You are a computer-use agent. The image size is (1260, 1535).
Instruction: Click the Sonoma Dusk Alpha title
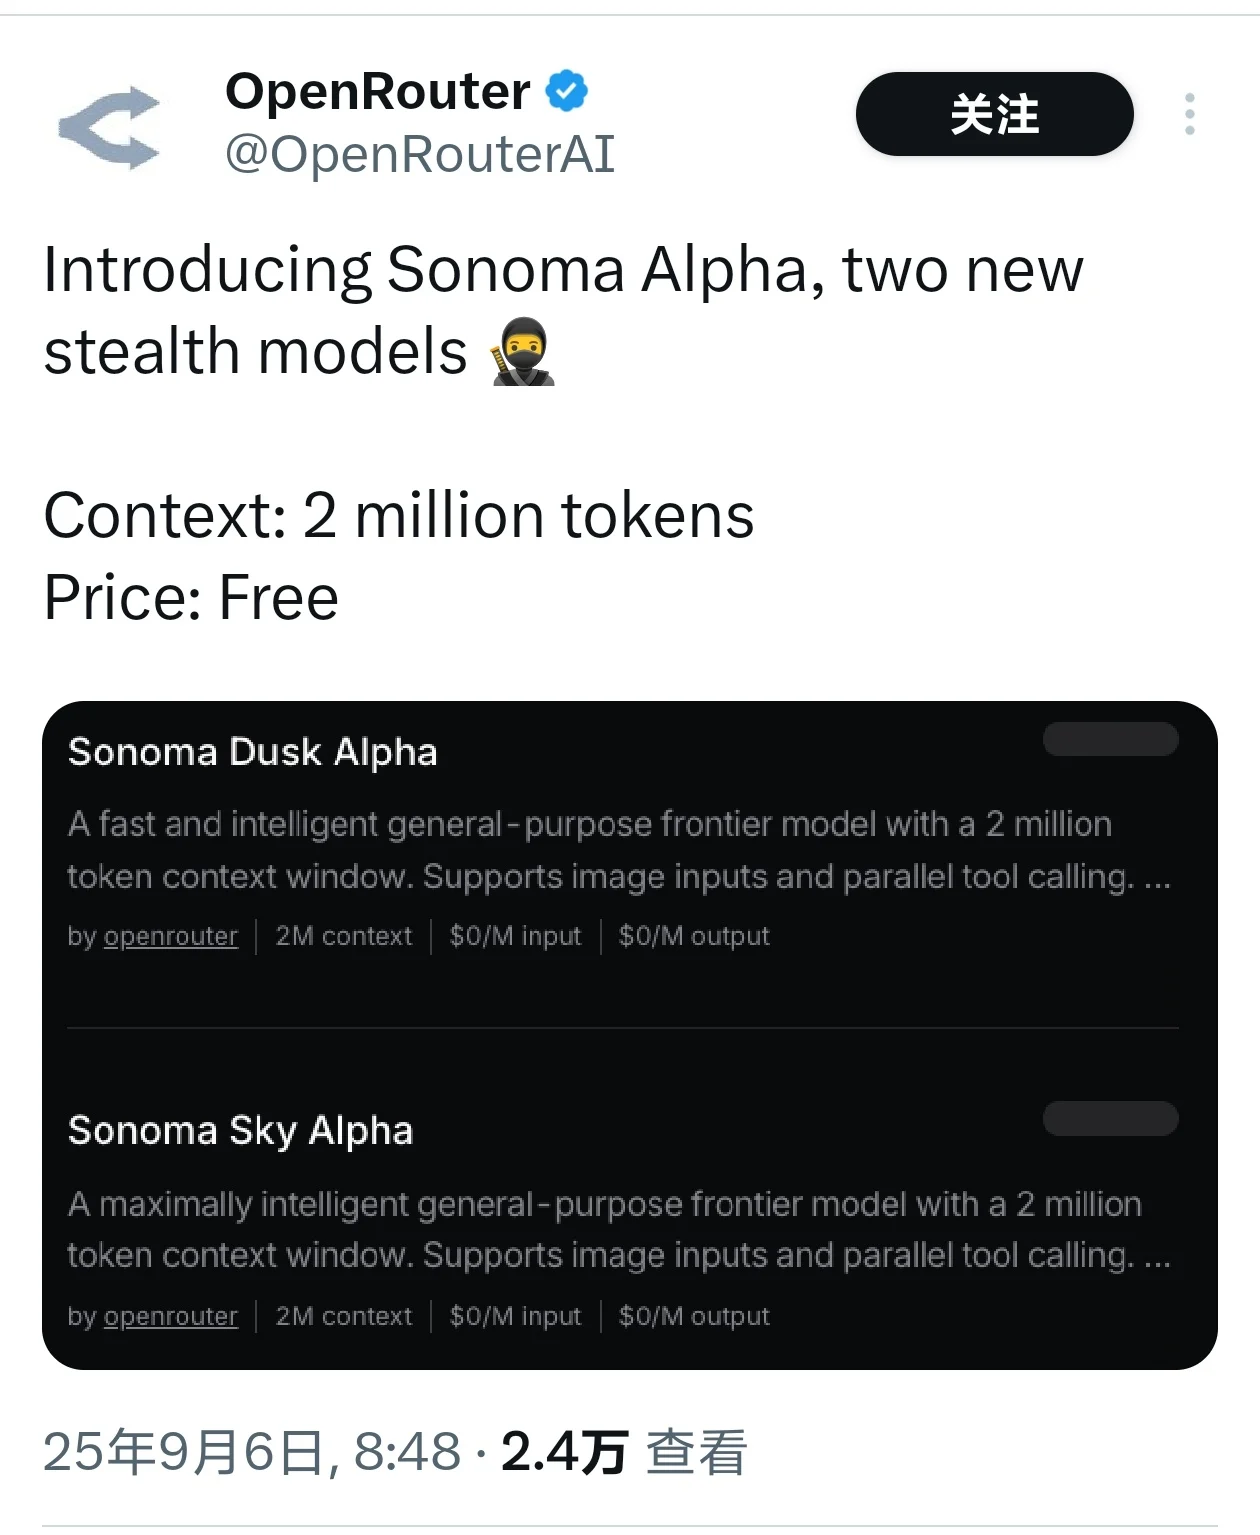[x=252, y=752]
